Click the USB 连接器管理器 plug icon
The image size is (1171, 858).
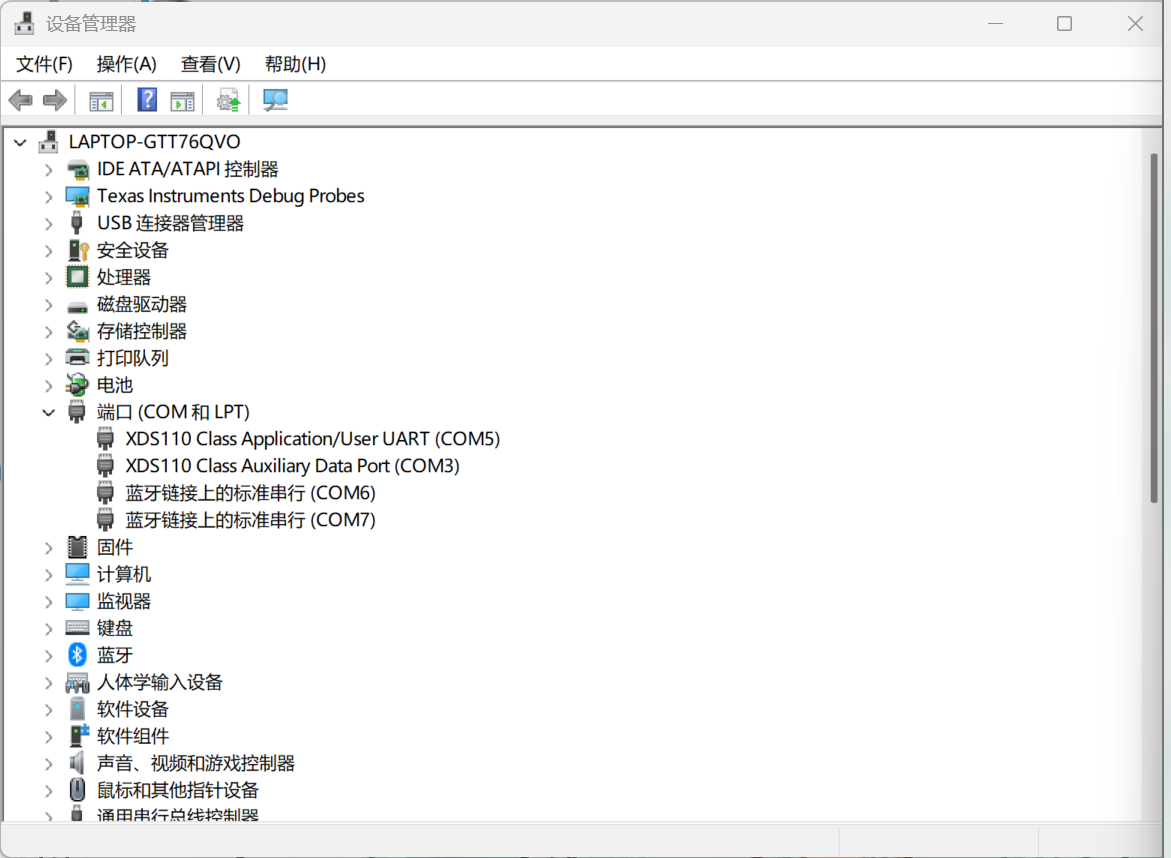click(x=76, y=223)
